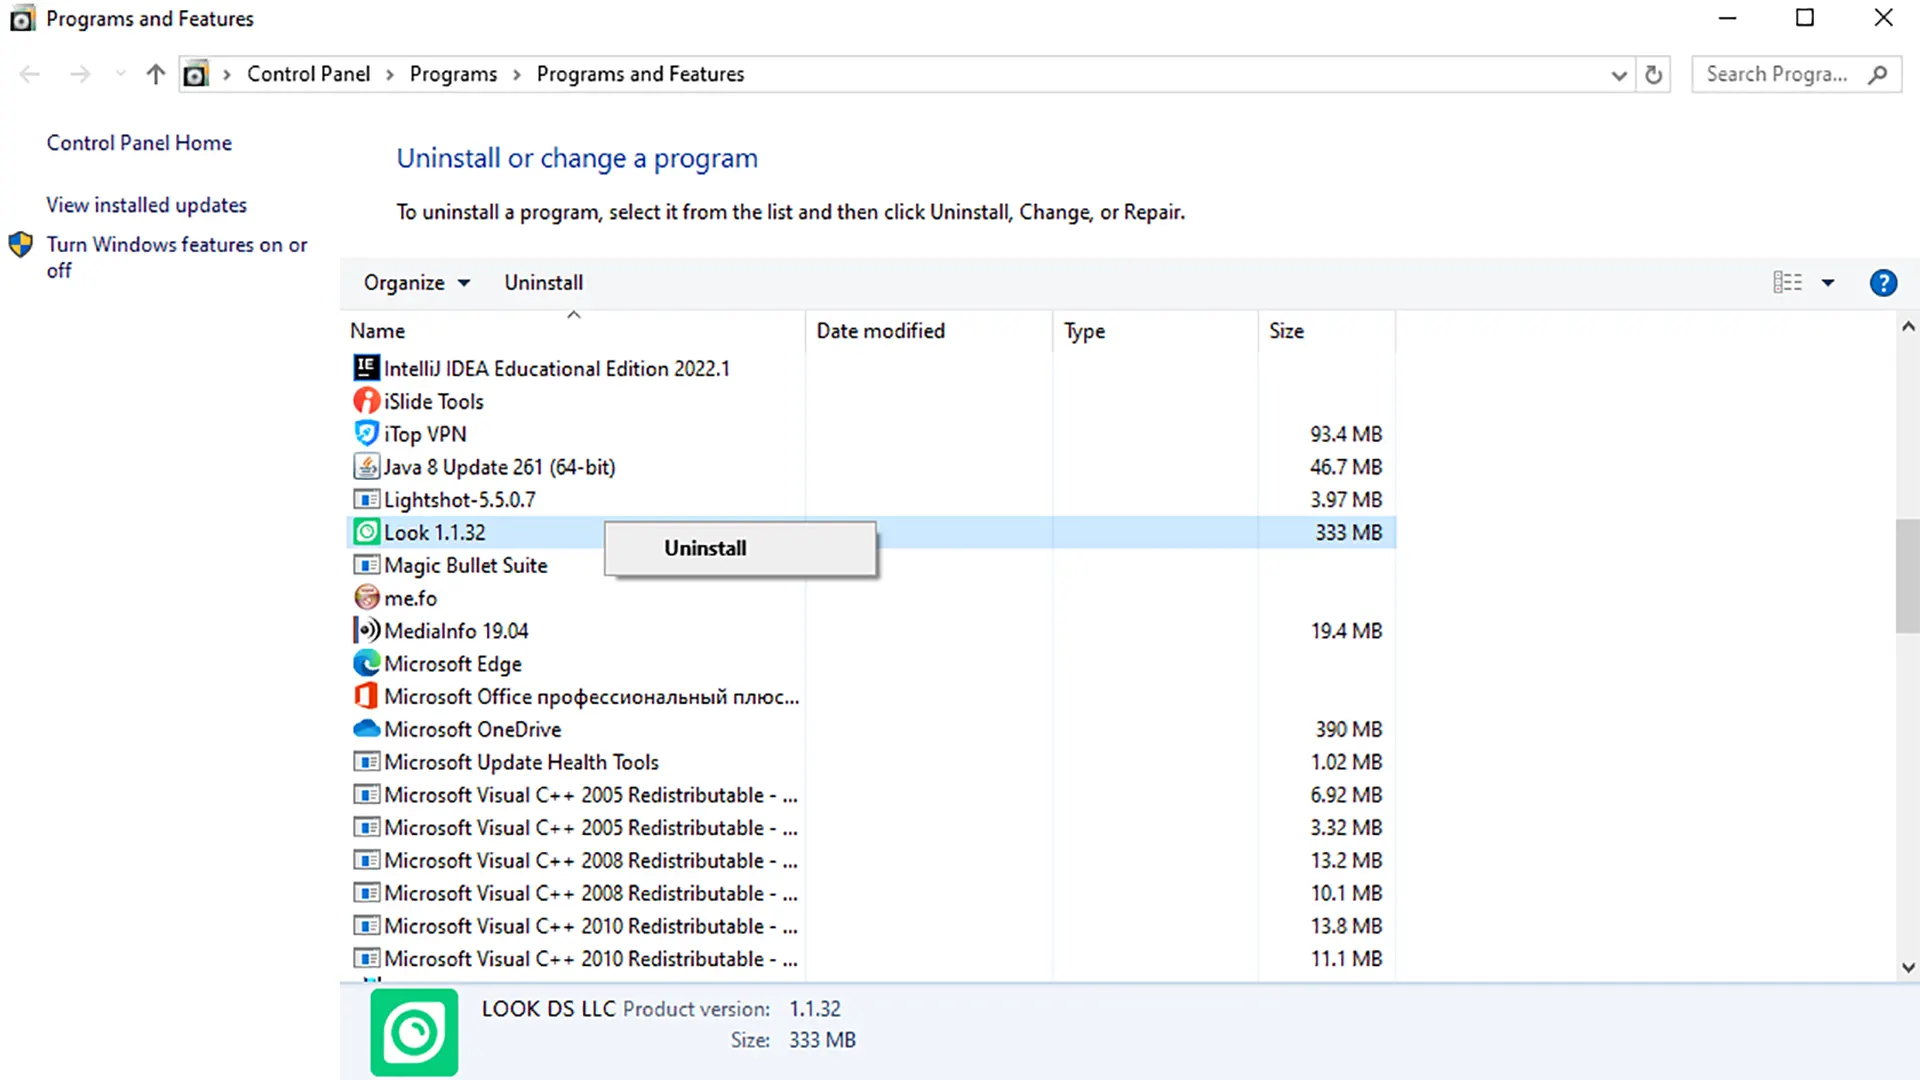Select the Microsoft Visual C++ 2005 3.32 MB row
This screenshot has width=1920, height=1080.
(x=871, y=828)
